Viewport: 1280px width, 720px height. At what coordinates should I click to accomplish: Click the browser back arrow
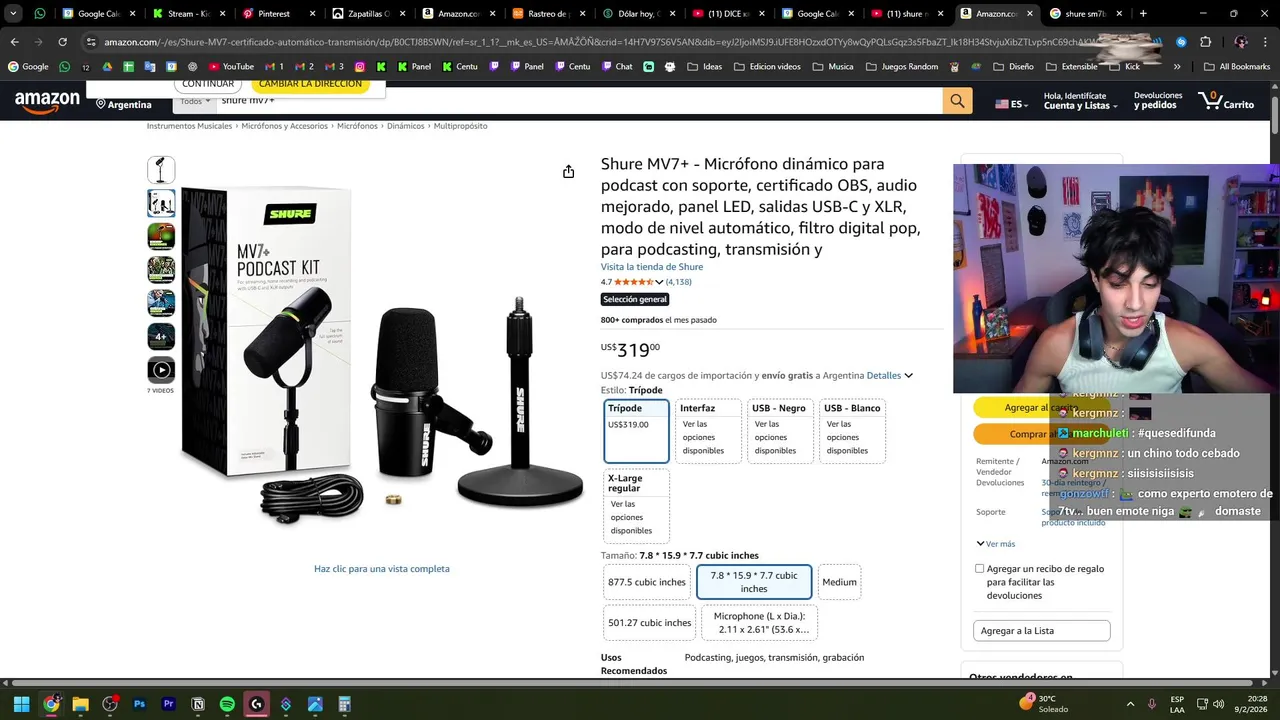pos(14,42)
